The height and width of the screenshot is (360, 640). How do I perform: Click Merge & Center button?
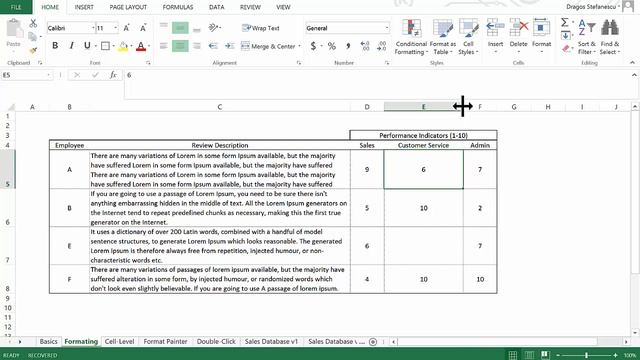[x=268, y=46]
